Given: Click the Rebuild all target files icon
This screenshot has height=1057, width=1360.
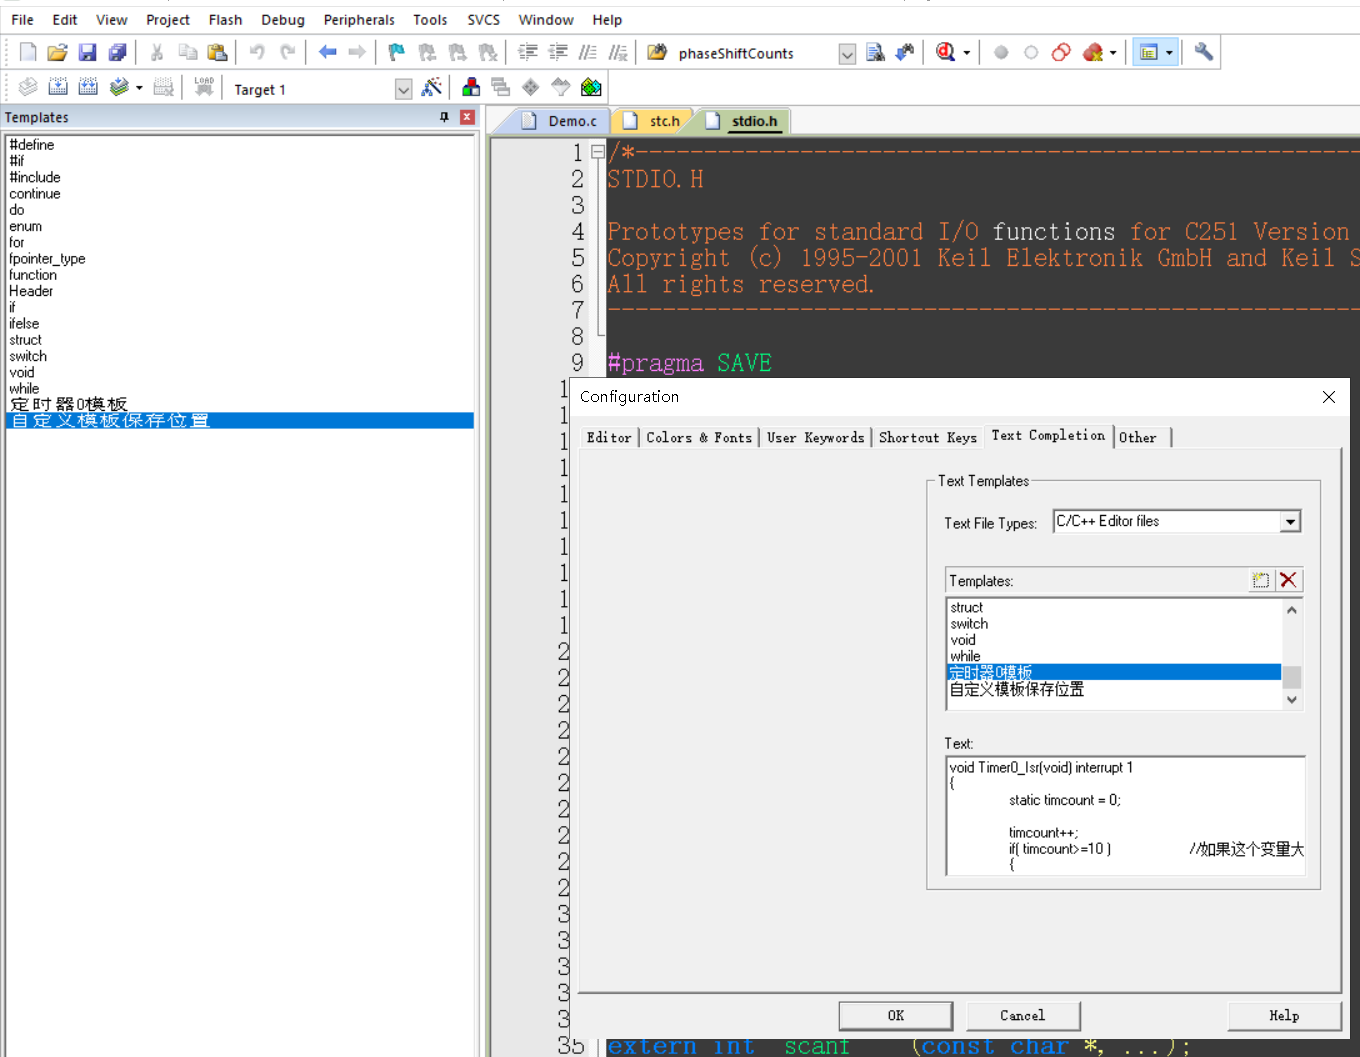Looking at the screenshot, I should click(88, 88).
